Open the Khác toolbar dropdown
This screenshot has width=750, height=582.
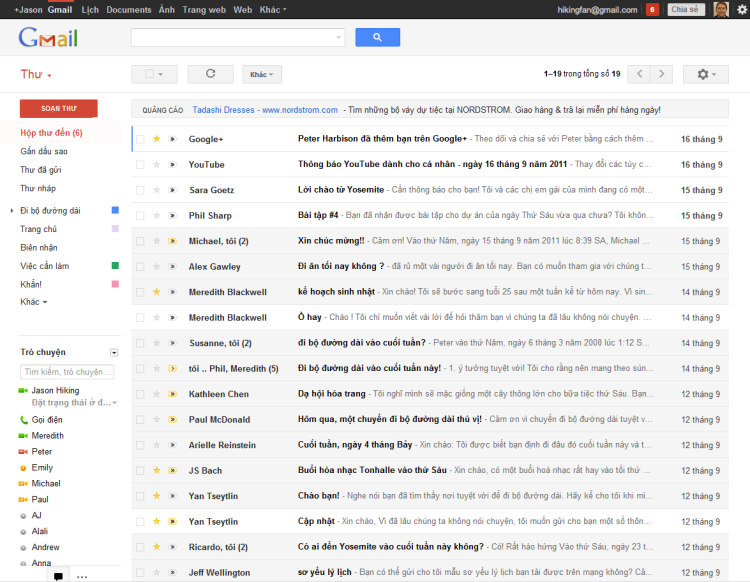click(262, 74)
